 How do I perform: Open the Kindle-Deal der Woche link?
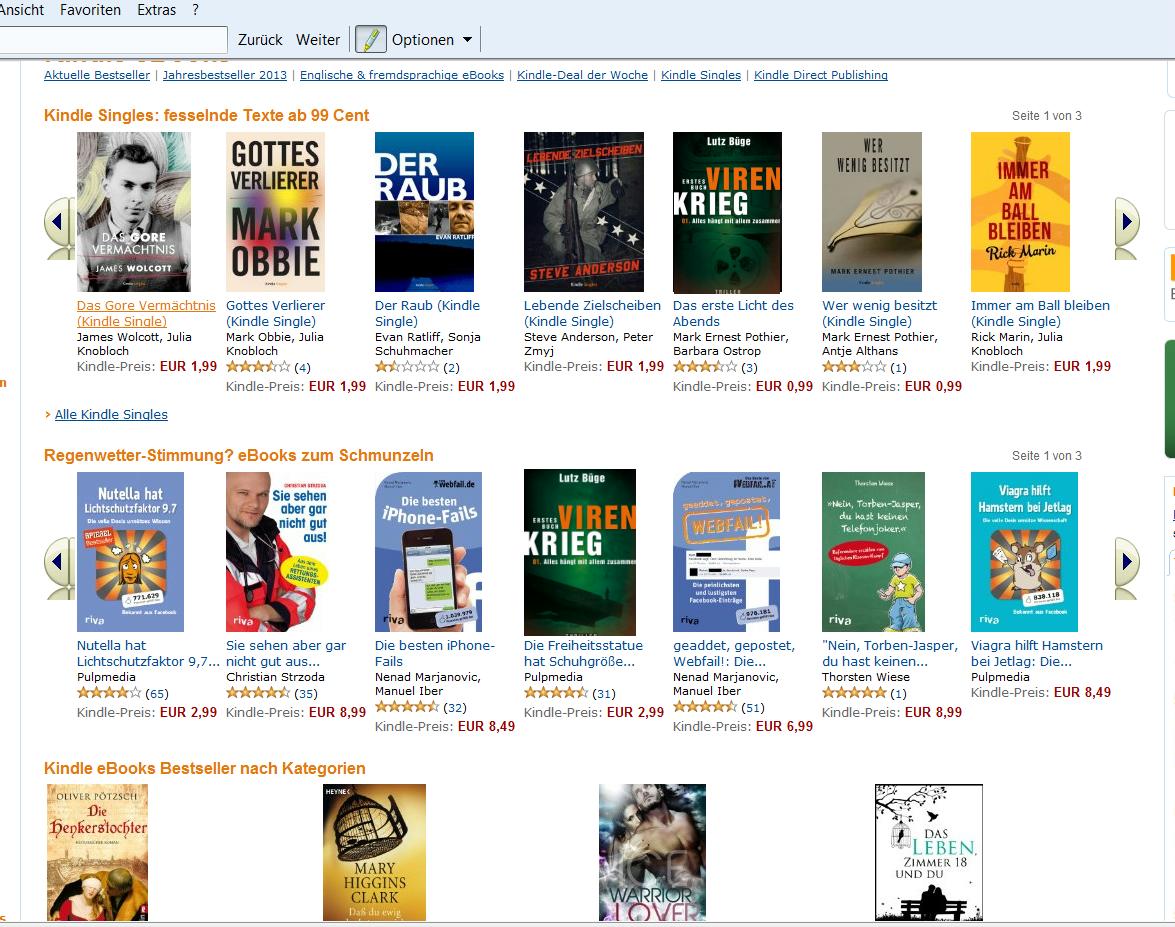(582, 75)
